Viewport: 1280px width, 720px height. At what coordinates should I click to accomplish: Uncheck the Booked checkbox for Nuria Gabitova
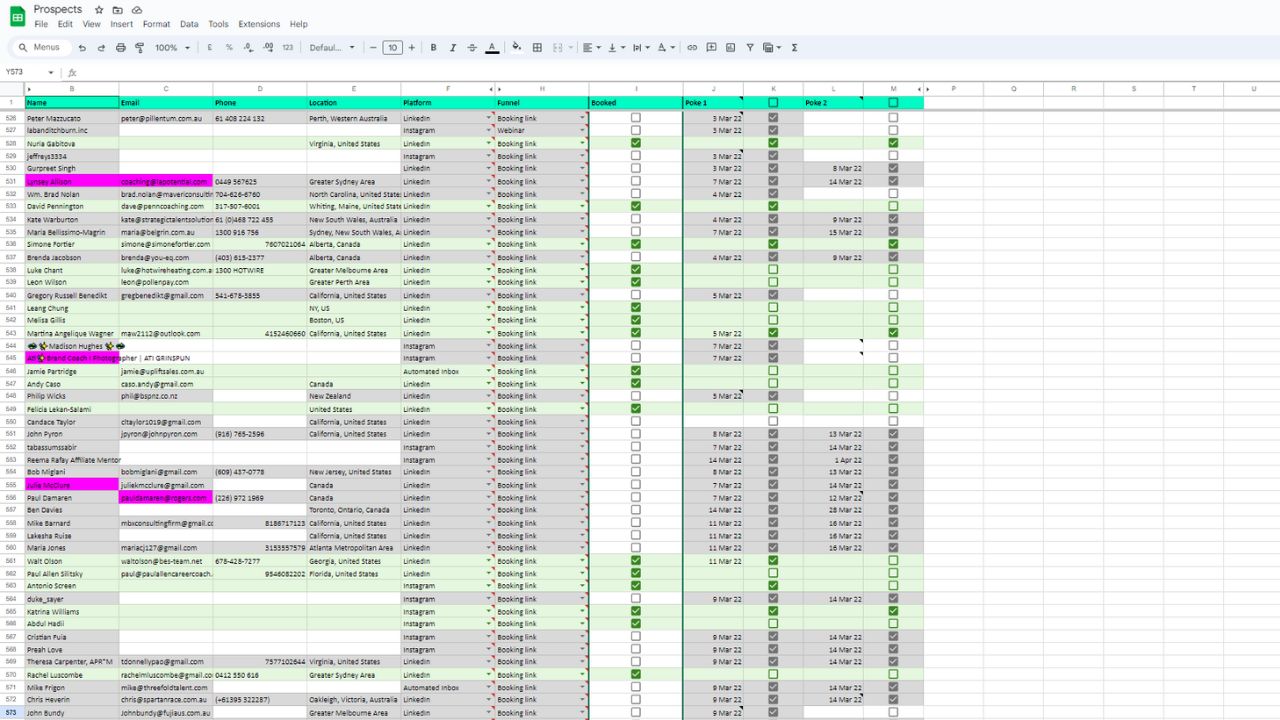(636, 143)
